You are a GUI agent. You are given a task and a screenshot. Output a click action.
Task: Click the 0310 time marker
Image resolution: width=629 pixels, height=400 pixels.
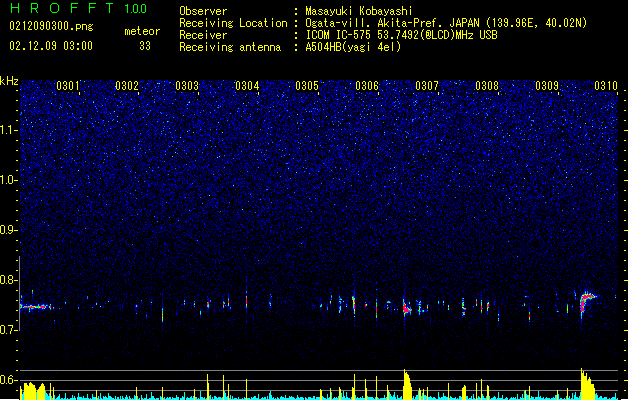tap(606, 86)
